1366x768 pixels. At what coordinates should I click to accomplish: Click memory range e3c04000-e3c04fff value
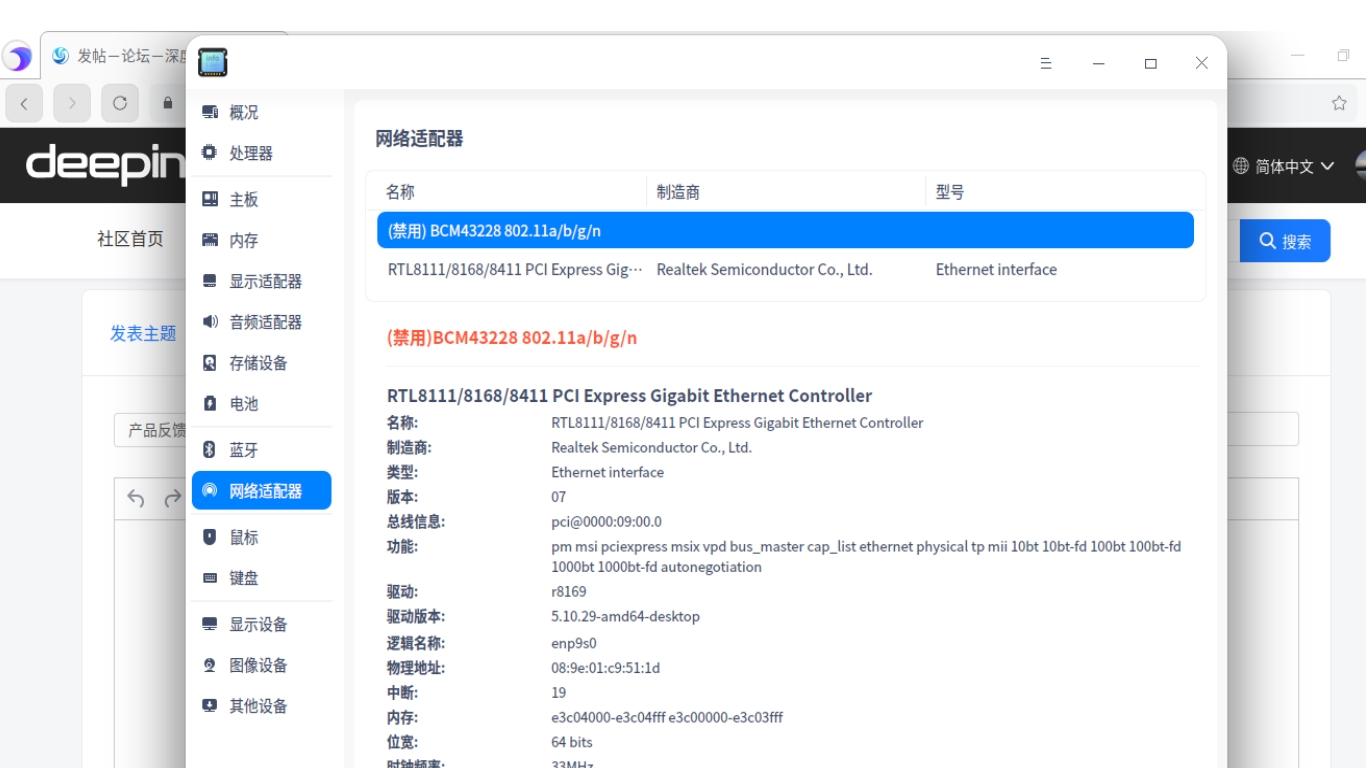point(667,717)
